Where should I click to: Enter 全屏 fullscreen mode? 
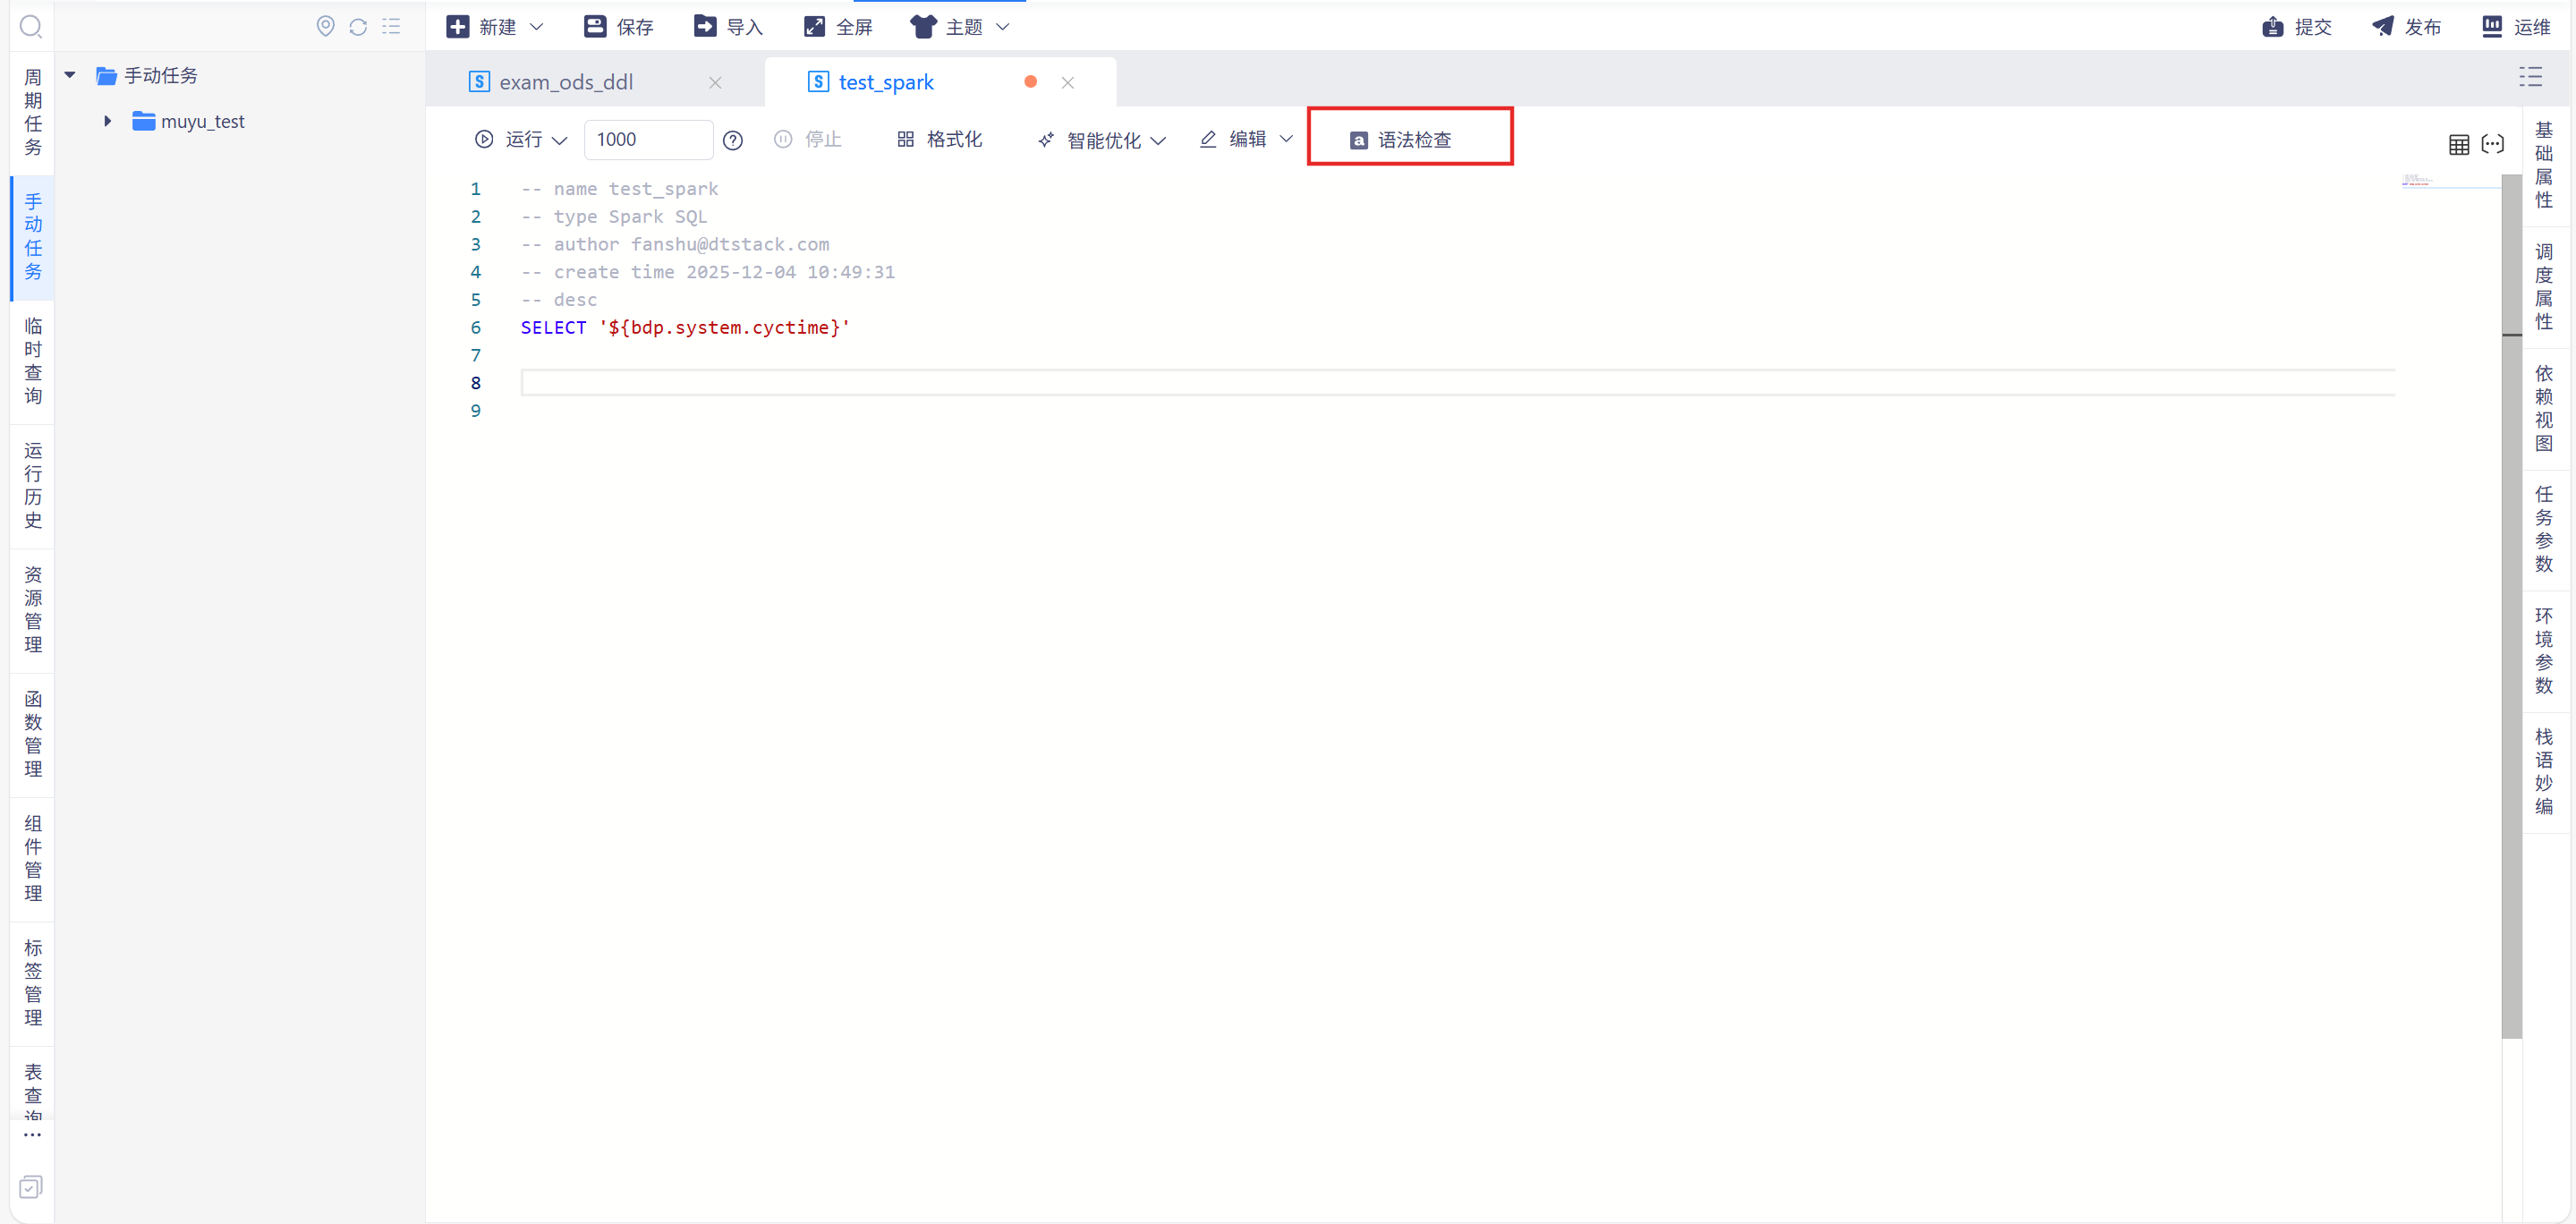coord(839,27)
